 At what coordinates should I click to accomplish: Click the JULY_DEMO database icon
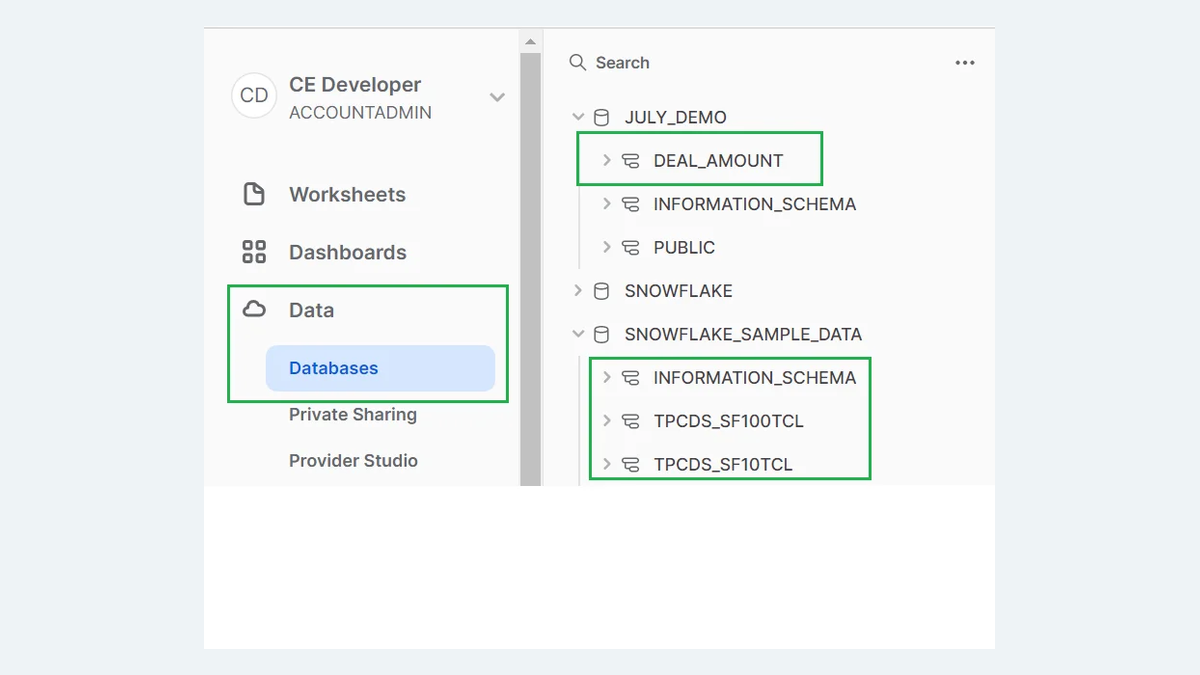[601, 117]
